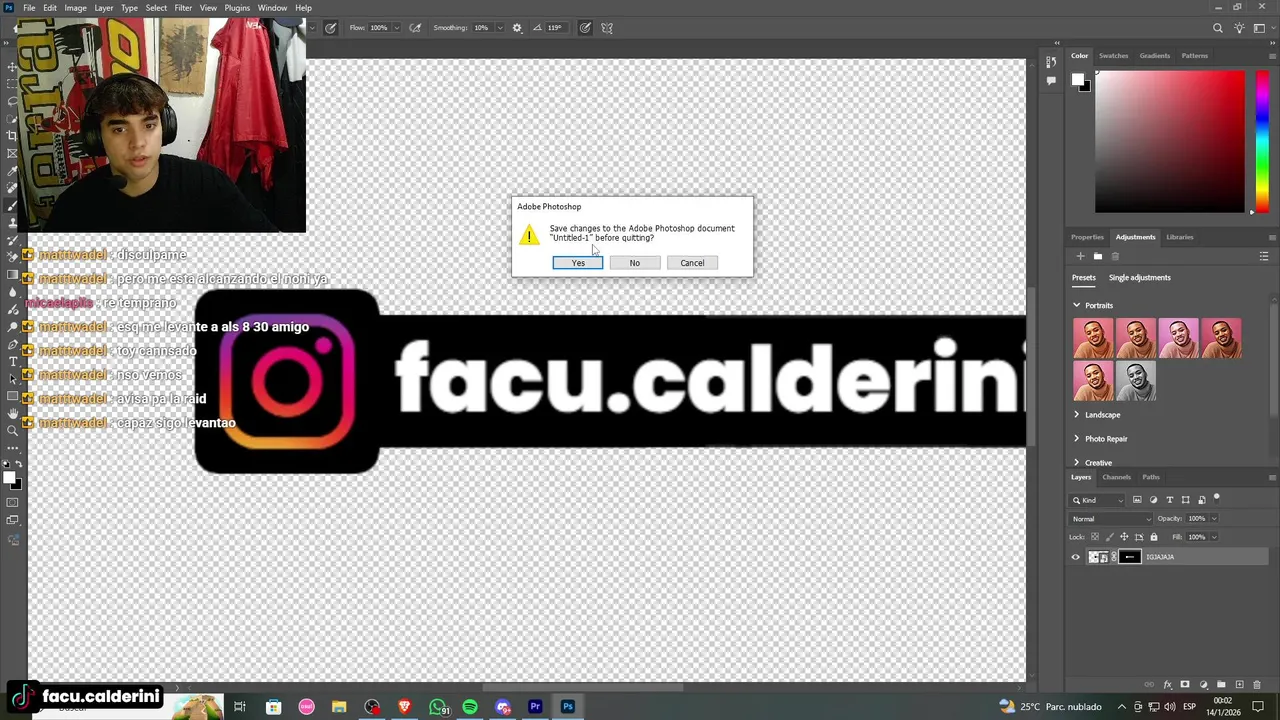This screenshot has width=1280, height=720.
Task: Toggle lock position icon
Action: point(1124,537)
